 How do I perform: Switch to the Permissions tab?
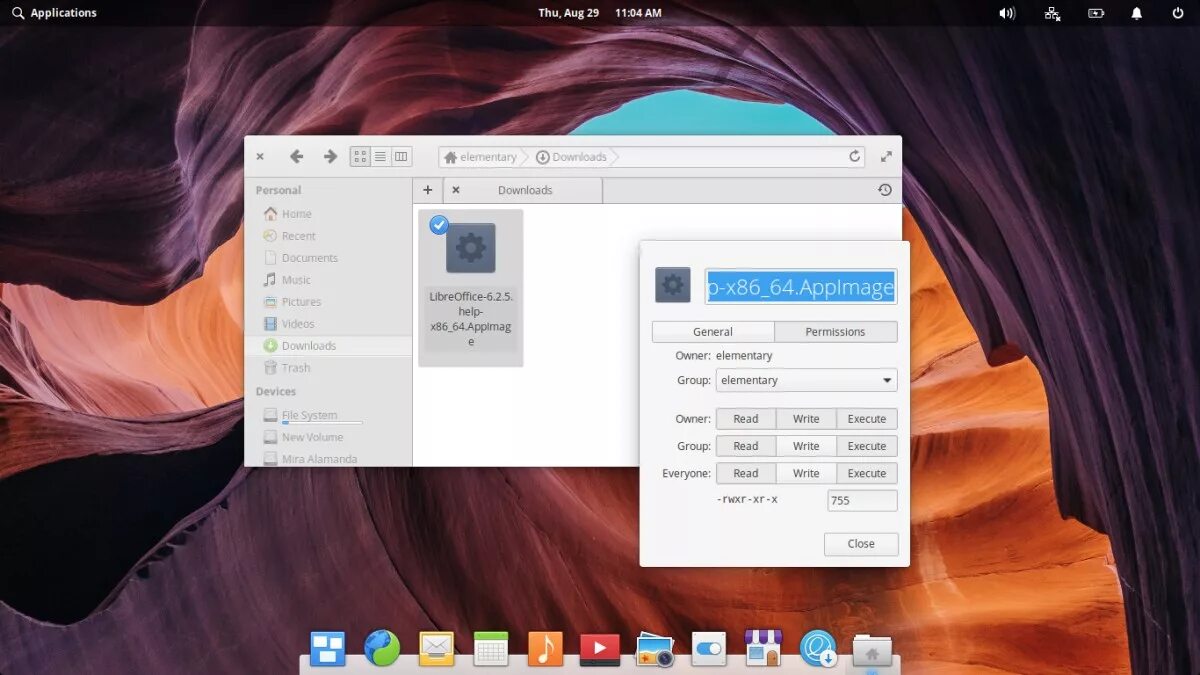point(836,332)
